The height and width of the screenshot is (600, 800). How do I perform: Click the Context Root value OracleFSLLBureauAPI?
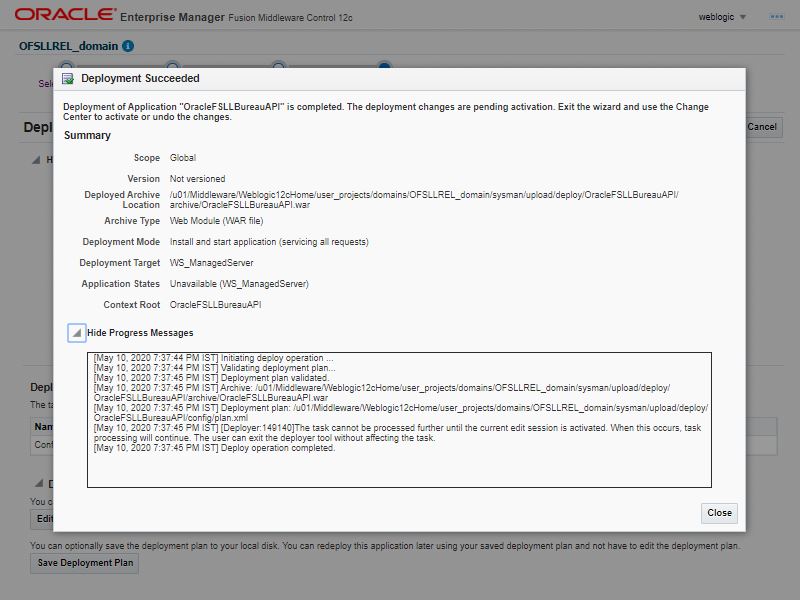(x=215, y=305)
